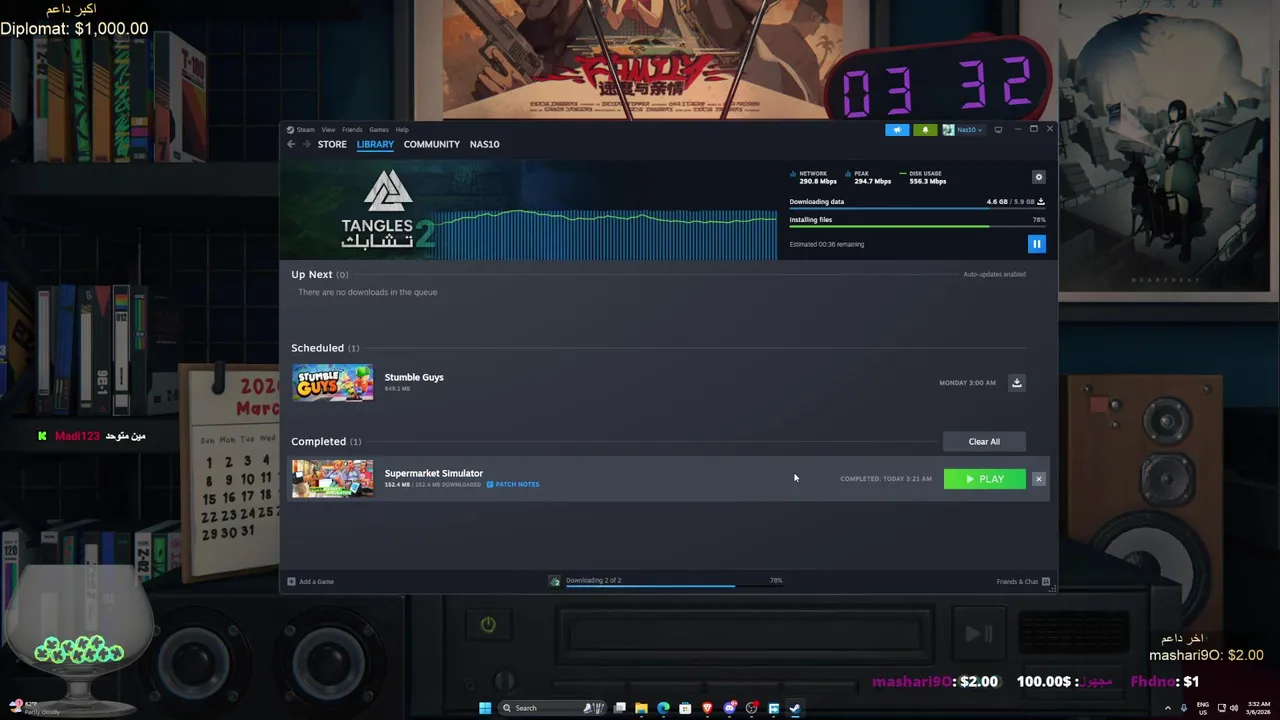Open Task View on the taskbar

point(619,708)
